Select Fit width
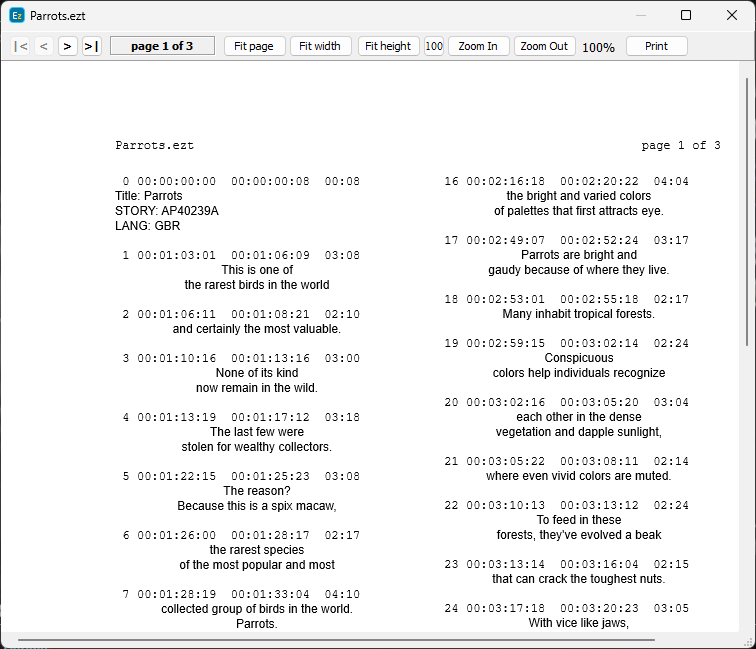The height and width of the screenshot is (649, 756). [320, 46]
